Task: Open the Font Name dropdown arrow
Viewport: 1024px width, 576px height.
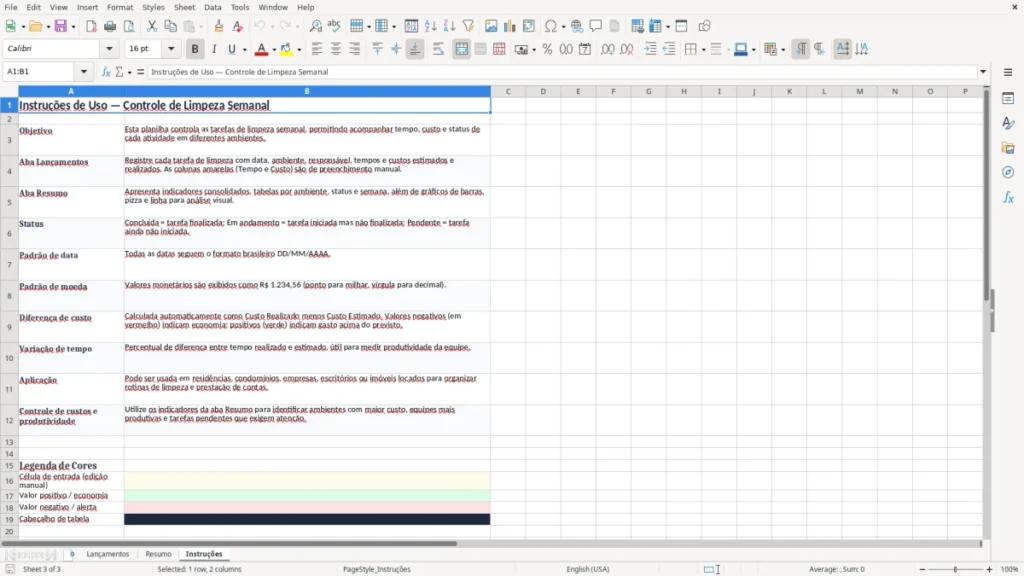Action: click(x=109, y=48)
